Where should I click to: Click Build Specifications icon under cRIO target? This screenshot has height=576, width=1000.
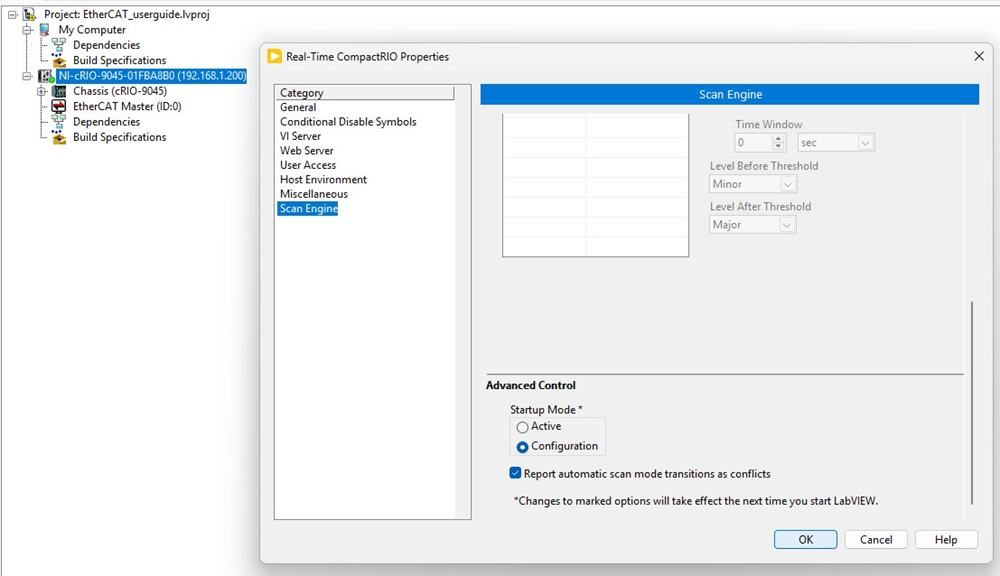59,137
